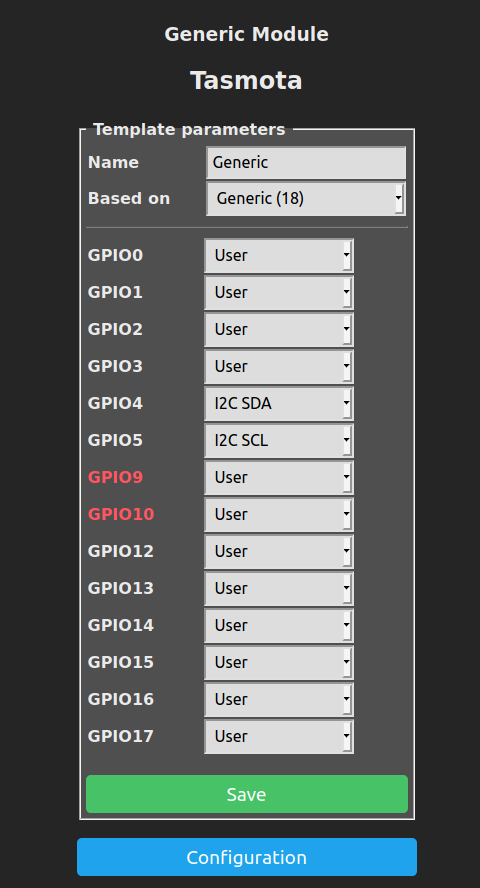Open the GPIO10 dropdown

(x=279, y=514)
